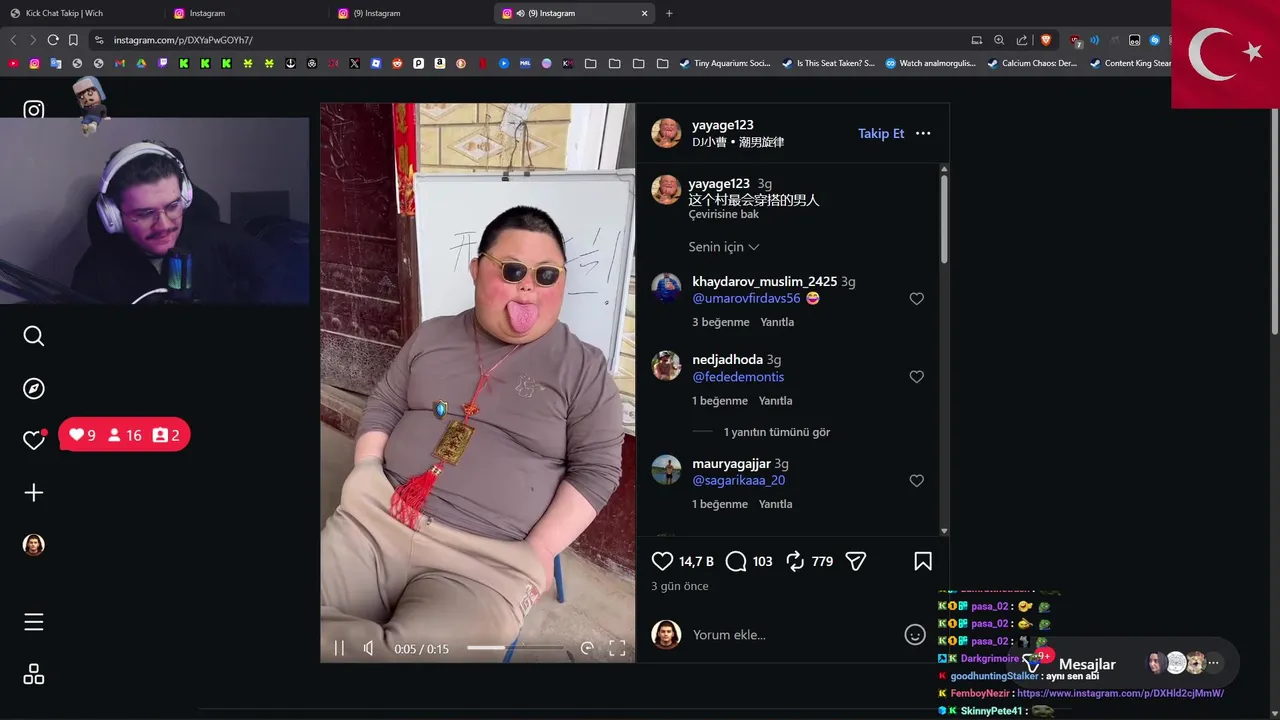
Task: Open 'Tiny Aquarium: Soci...' bookmark
Action: 725,63
